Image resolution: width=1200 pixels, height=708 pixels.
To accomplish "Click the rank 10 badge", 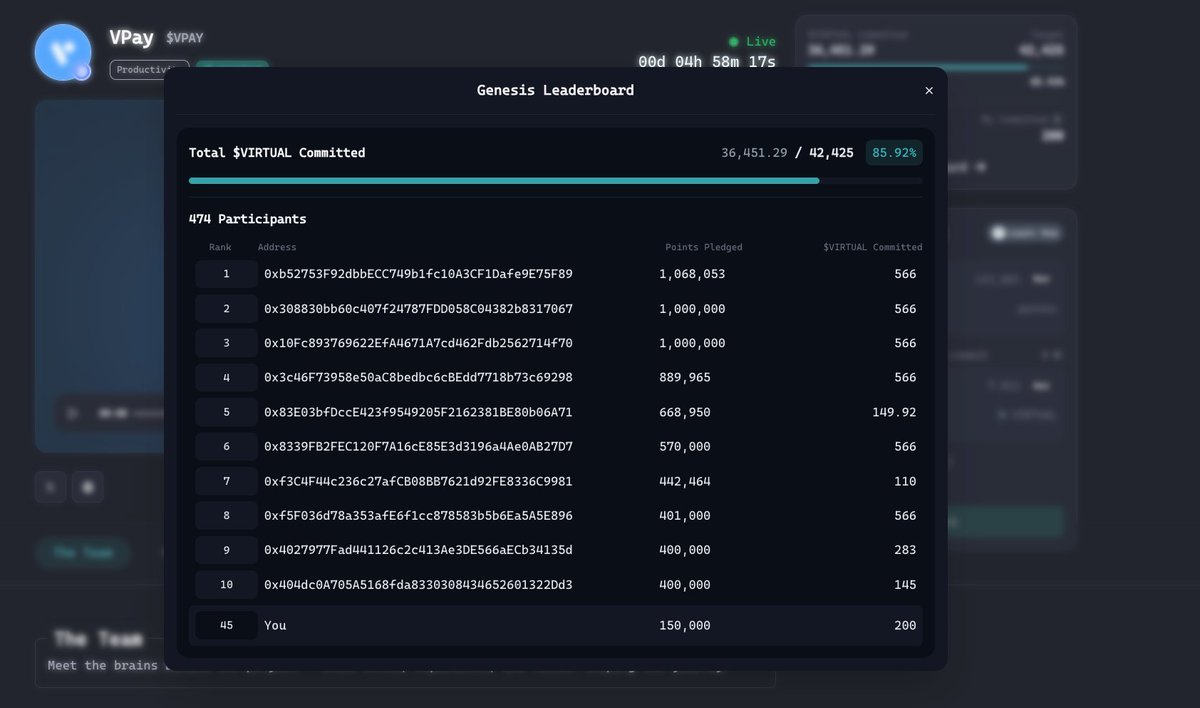I will pyautogui.click(x=226, y=585).
